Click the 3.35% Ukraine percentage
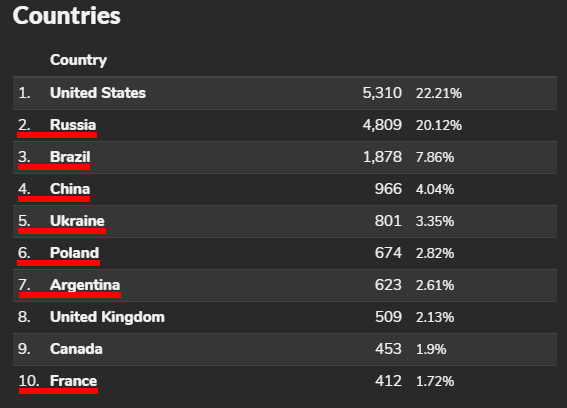This screenshot has width=567, height=408. [435, 221]
